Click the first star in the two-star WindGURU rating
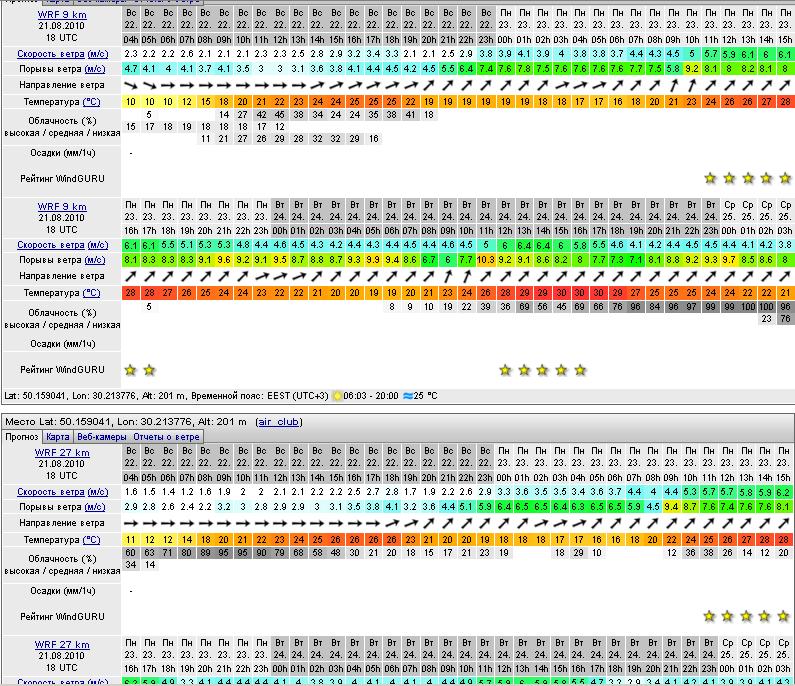 click(130, 370)
